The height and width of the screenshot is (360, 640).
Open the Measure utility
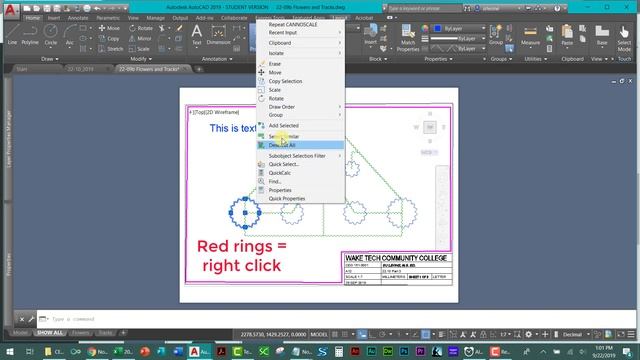pos(530,35)
